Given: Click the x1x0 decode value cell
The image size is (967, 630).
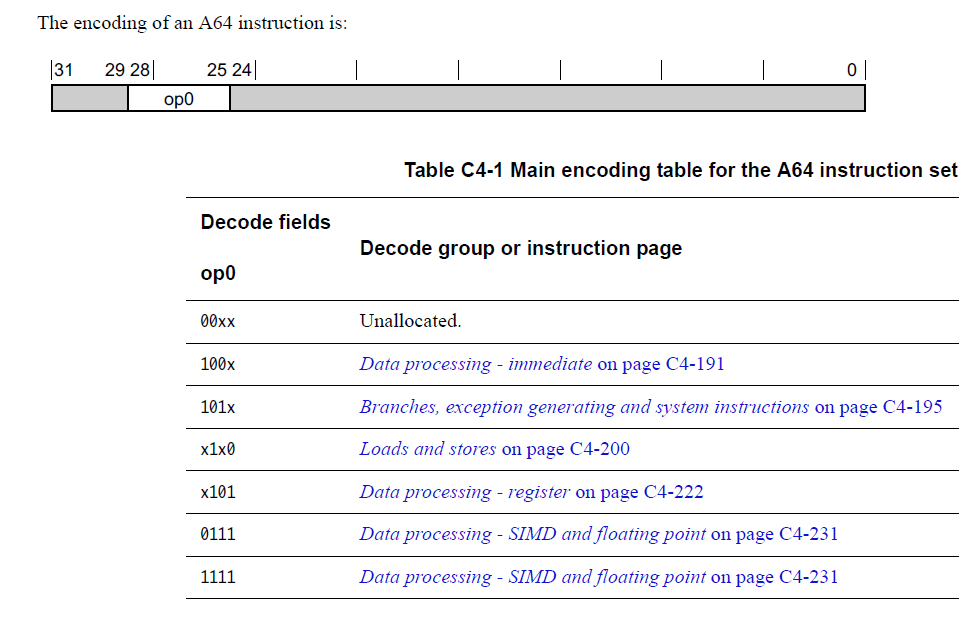Looking at the screenshot, I should click(x=218, y=450).
